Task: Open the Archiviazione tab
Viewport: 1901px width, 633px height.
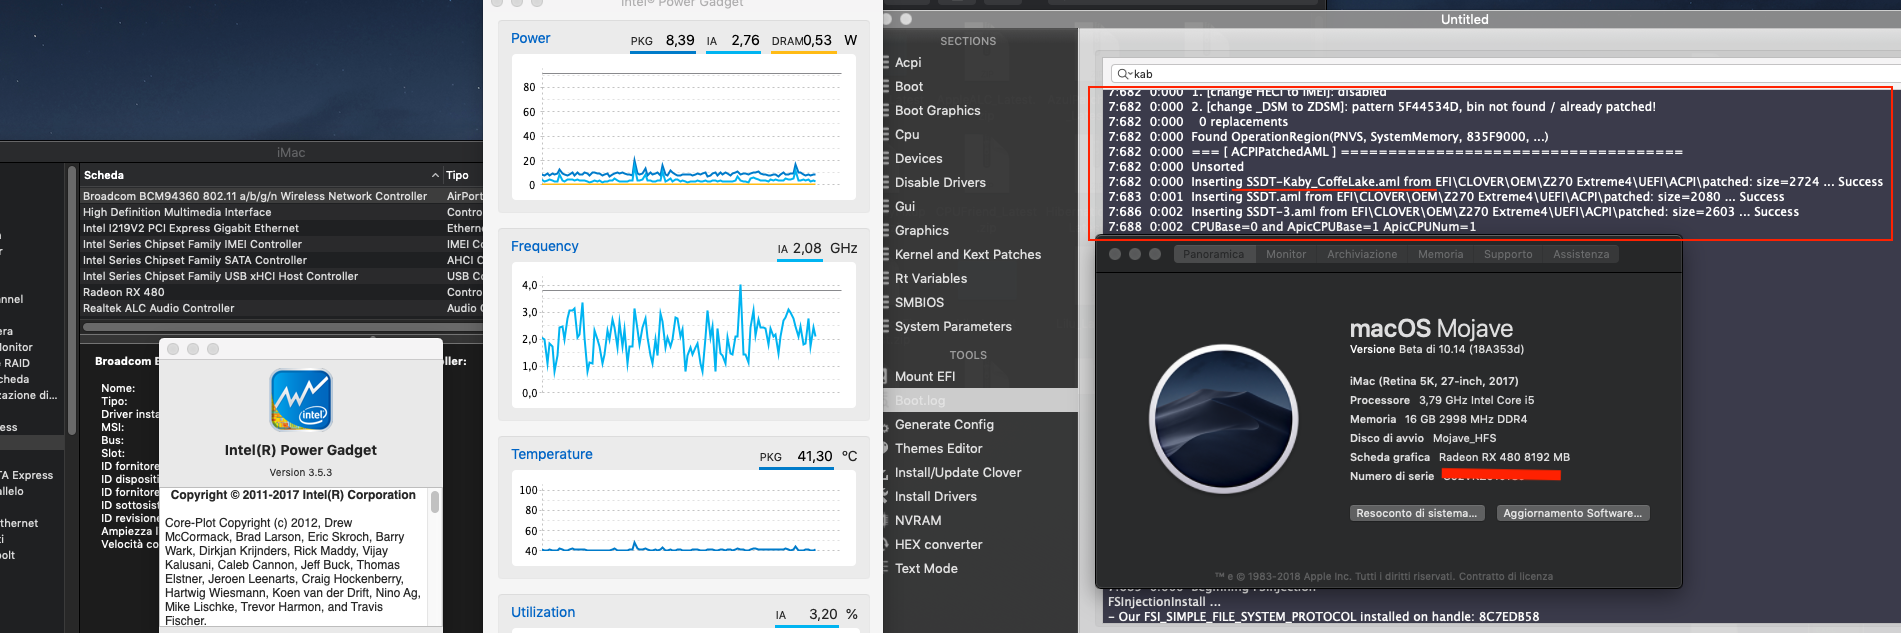Action: 1362,254
